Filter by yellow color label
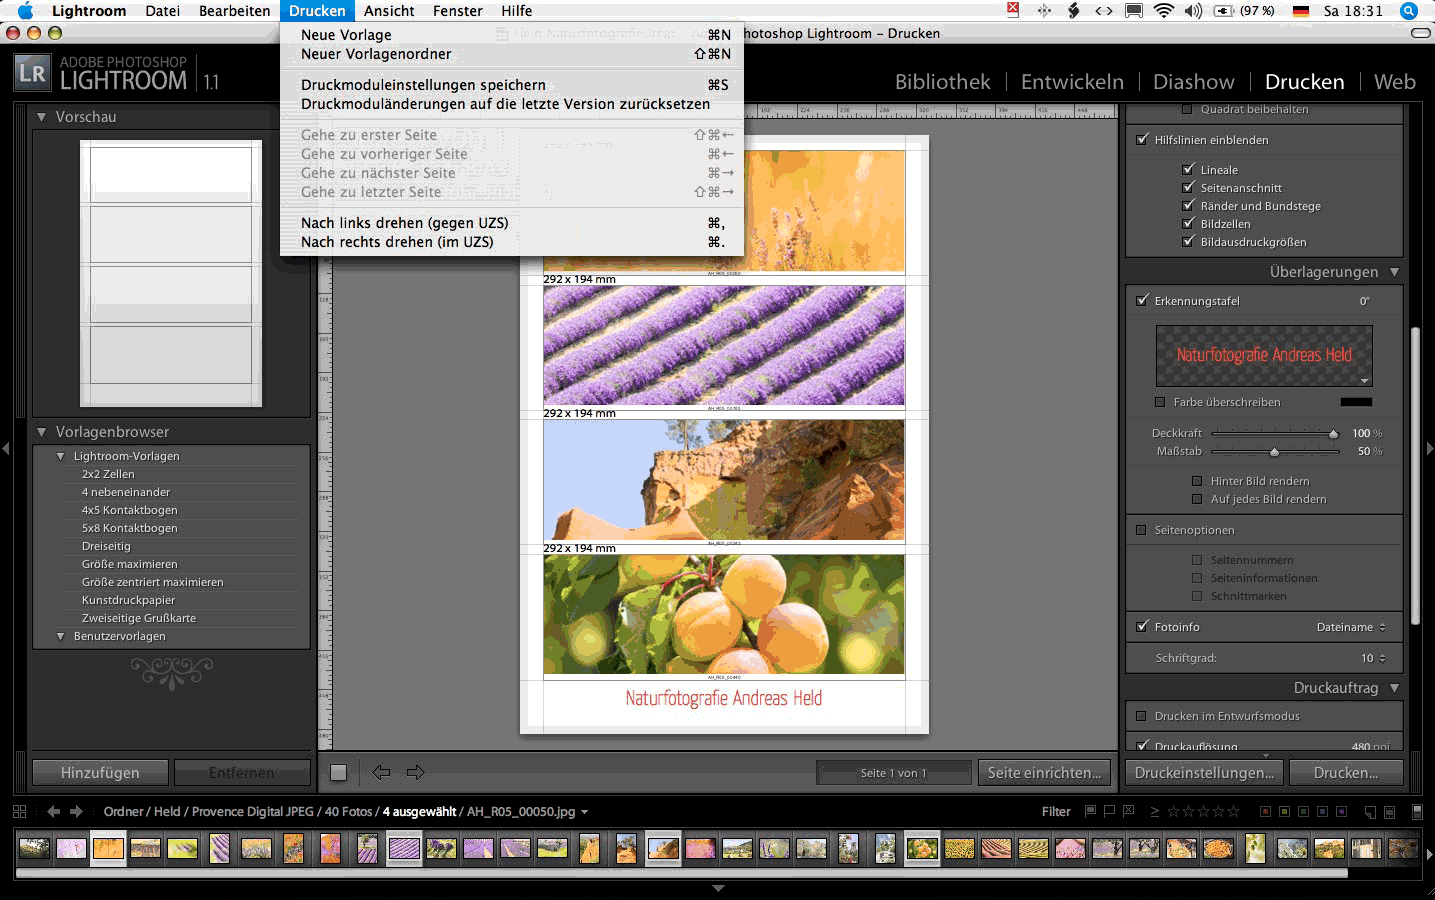 click(1285, 811)
